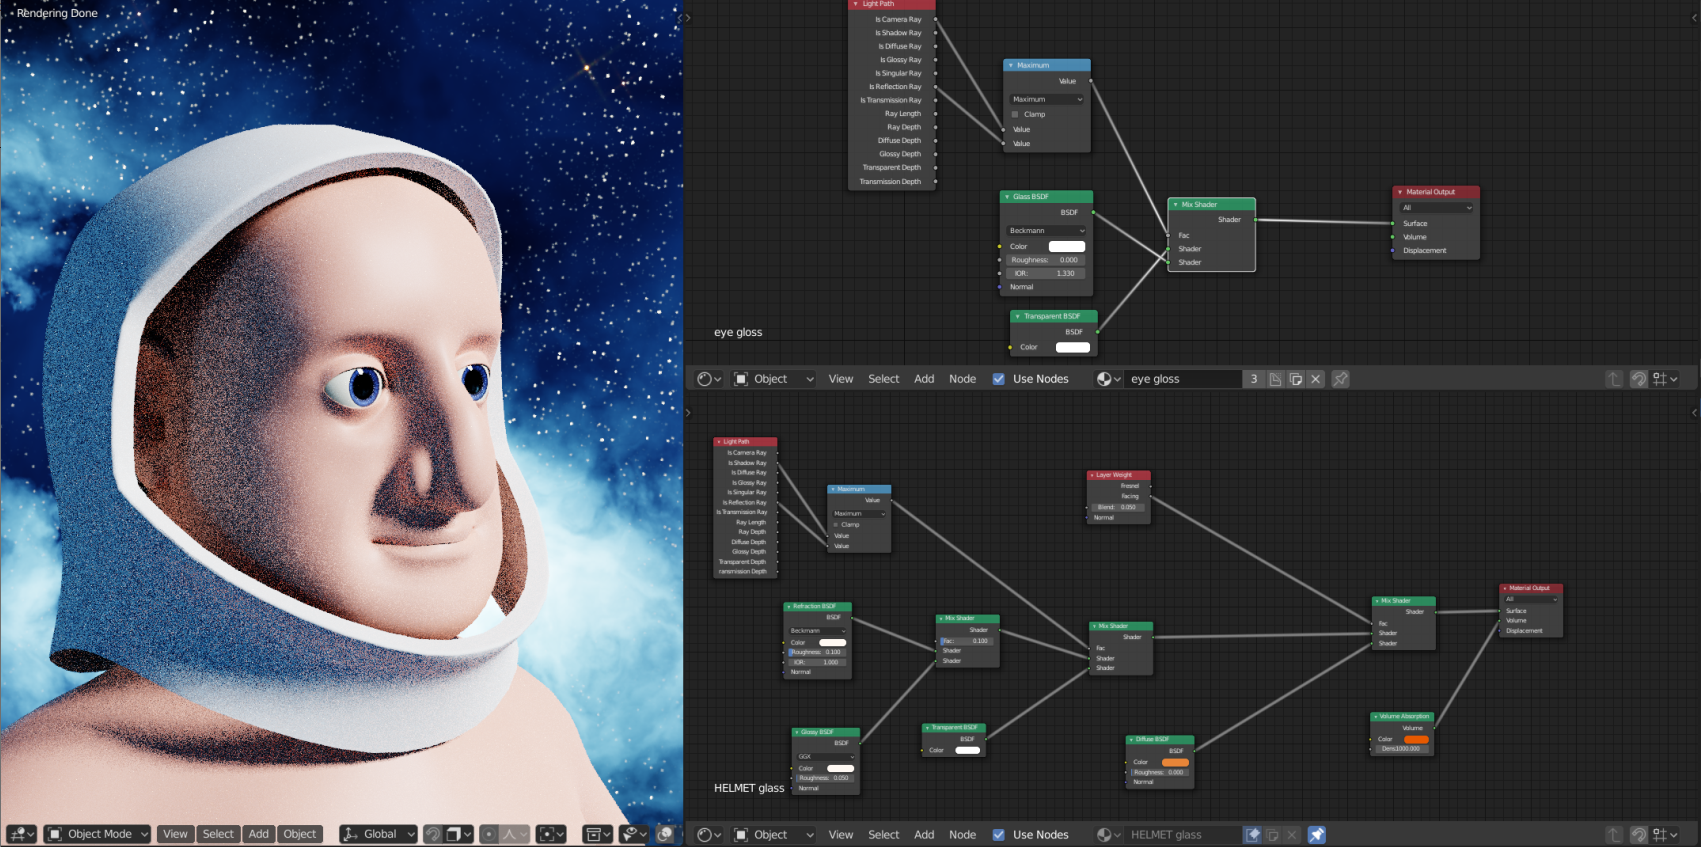Open the viewport Select menu
1701x847 pixels.
pos(218,834)
